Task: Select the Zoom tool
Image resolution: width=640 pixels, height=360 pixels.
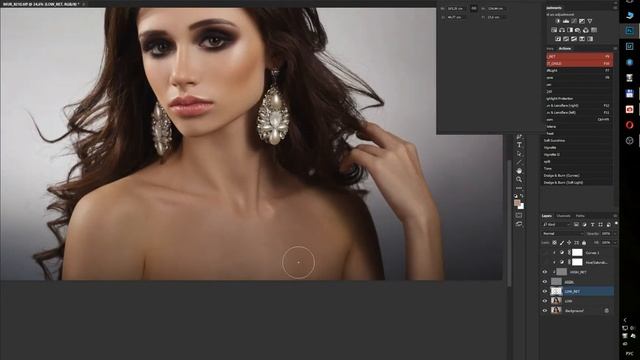Action: point(519,179)
